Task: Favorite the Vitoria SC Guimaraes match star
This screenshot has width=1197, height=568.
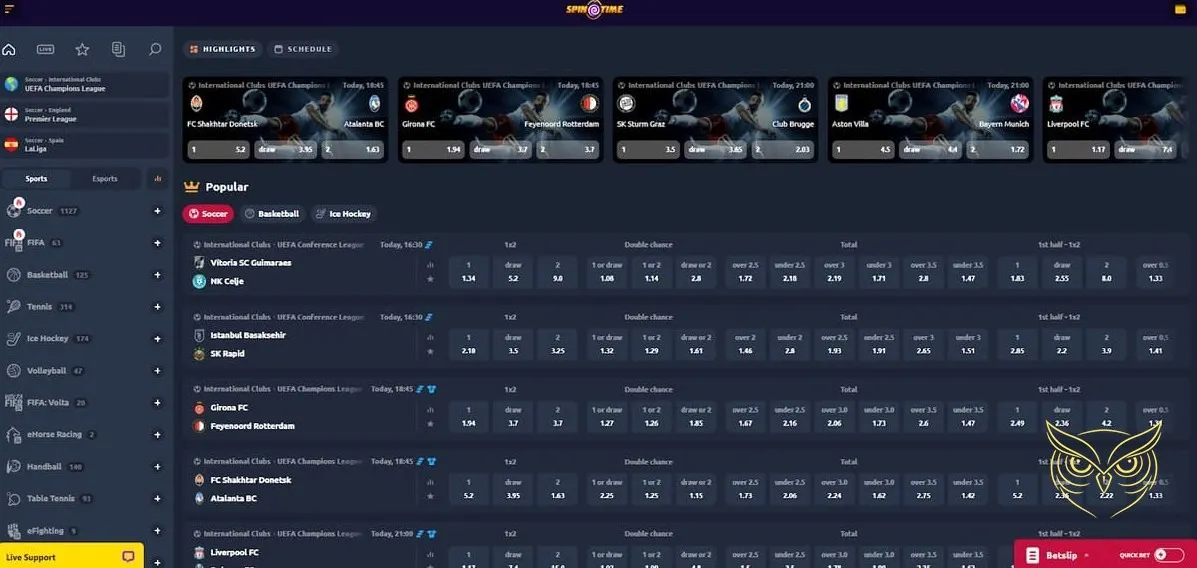Action: click(x=431, y=279)
